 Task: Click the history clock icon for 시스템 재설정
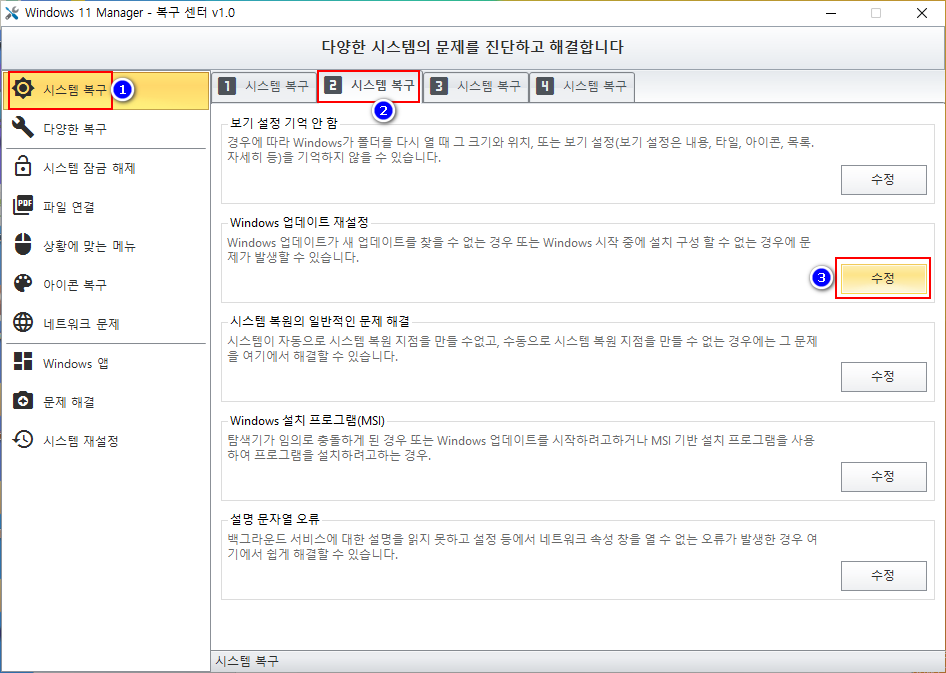pos(23,440)
